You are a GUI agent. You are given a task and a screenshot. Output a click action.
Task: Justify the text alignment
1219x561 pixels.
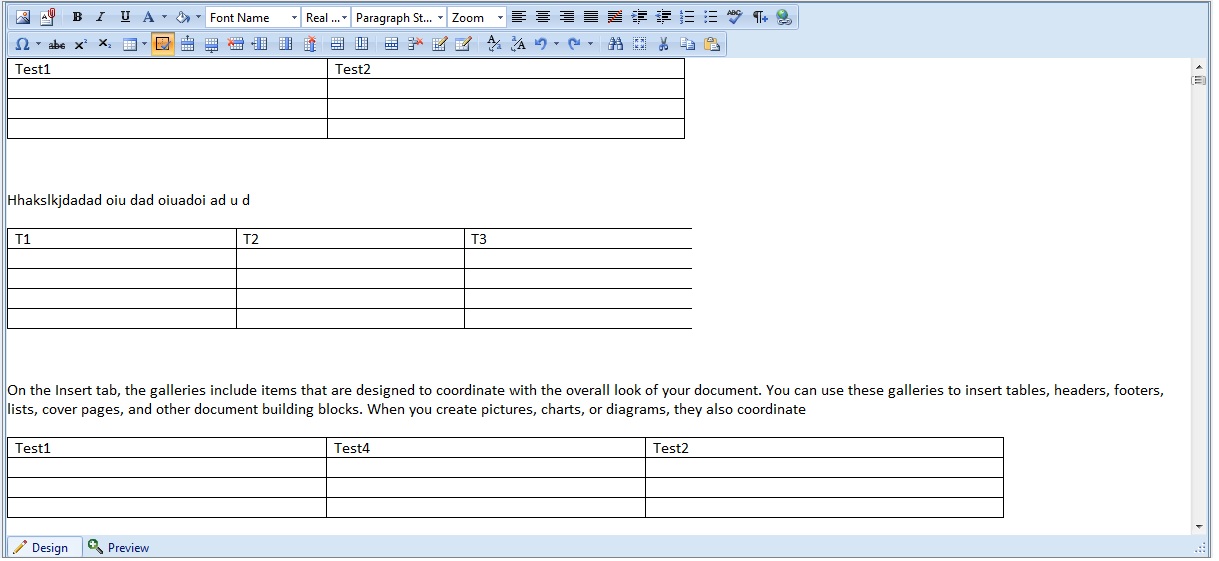click(591, 17)
